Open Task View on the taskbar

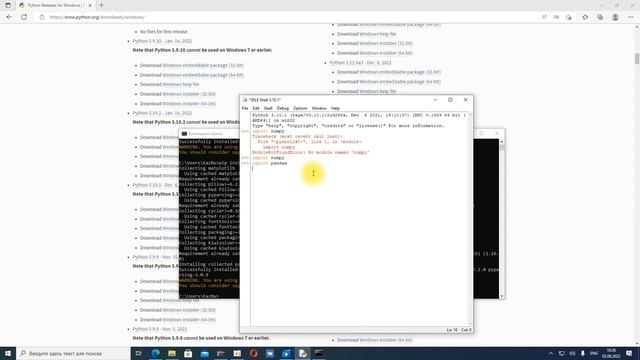[x=138, y=353]
